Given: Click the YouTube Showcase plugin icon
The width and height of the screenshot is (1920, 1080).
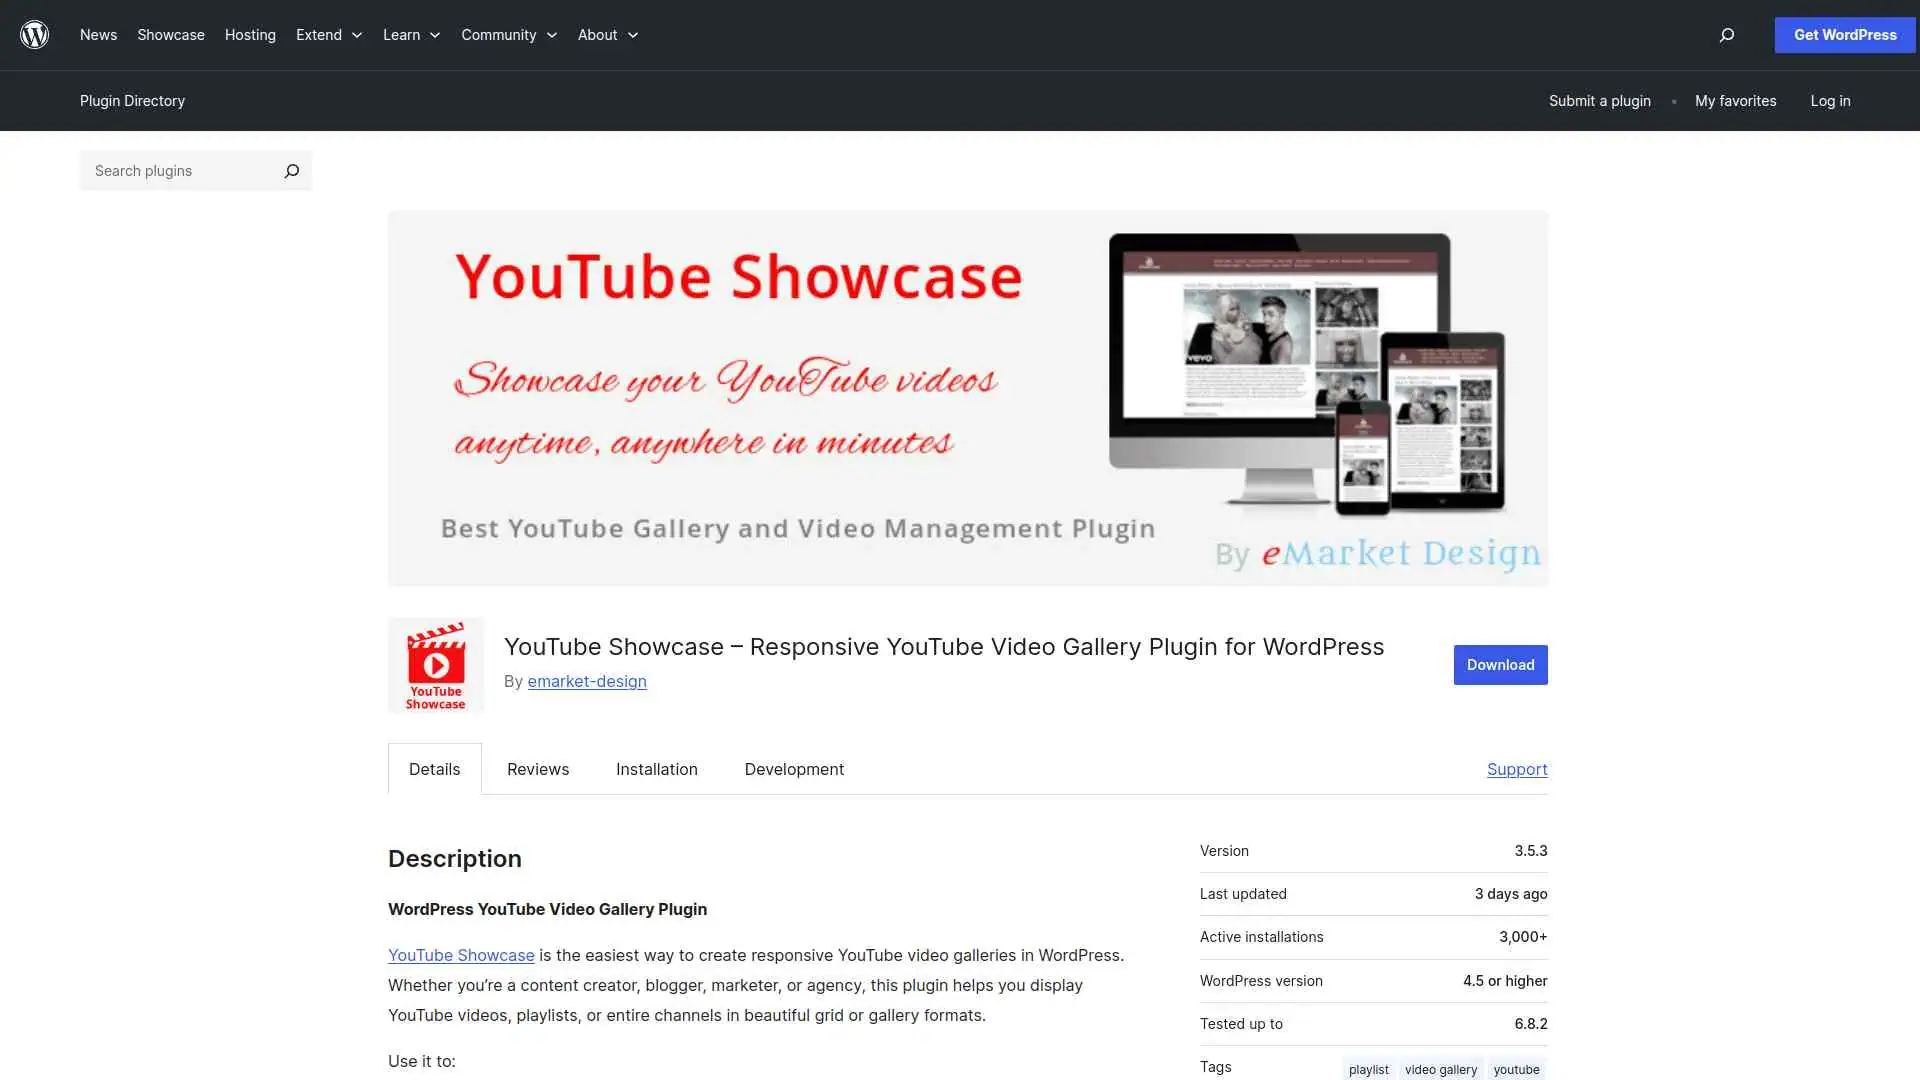Looking at the screenshot, I should tap(435, 664).
